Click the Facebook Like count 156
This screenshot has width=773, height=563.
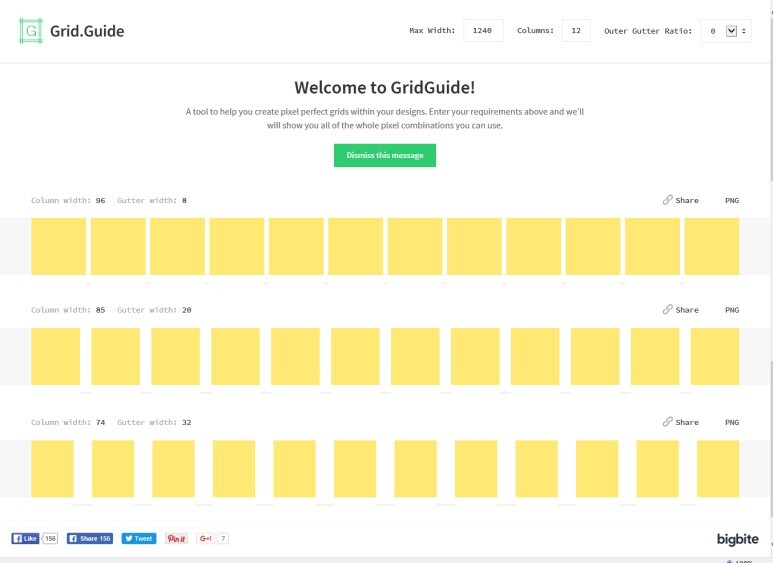pos(50,538)
